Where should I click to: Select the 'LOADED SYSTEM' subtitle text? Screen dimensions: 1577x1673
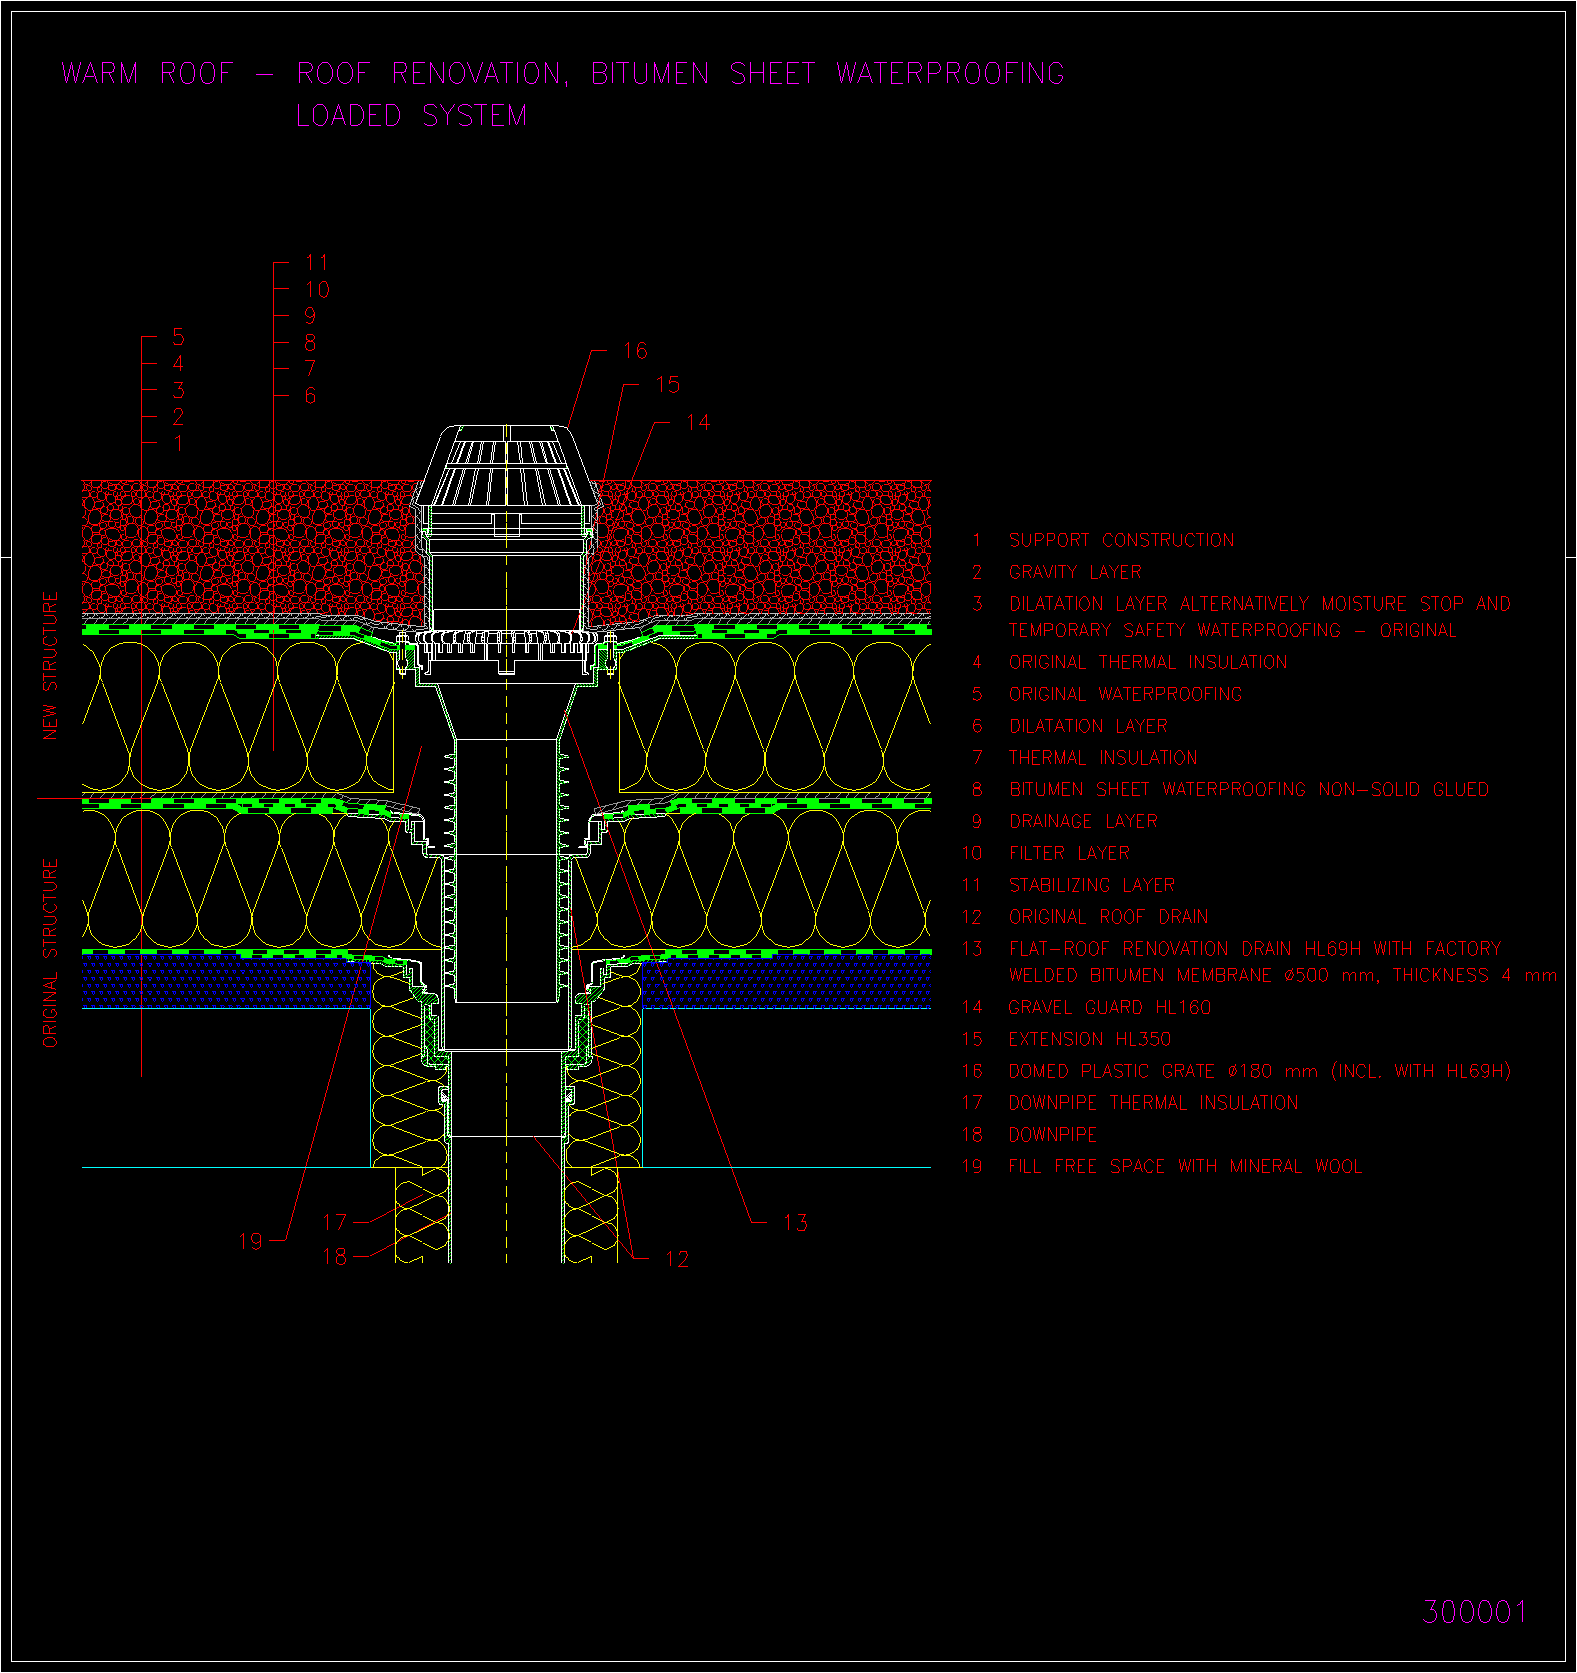tap(412, 116)
